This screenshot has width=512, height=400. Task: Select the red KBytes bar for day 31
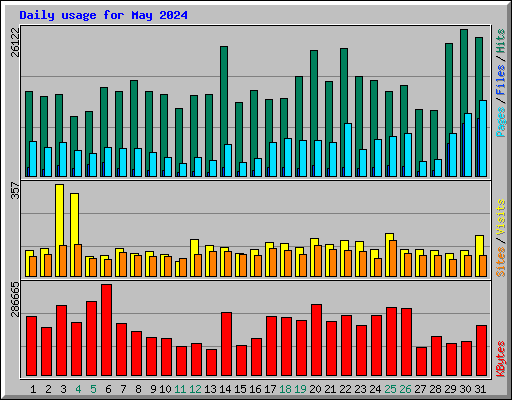pyautogui.click(x=481, y=350)
